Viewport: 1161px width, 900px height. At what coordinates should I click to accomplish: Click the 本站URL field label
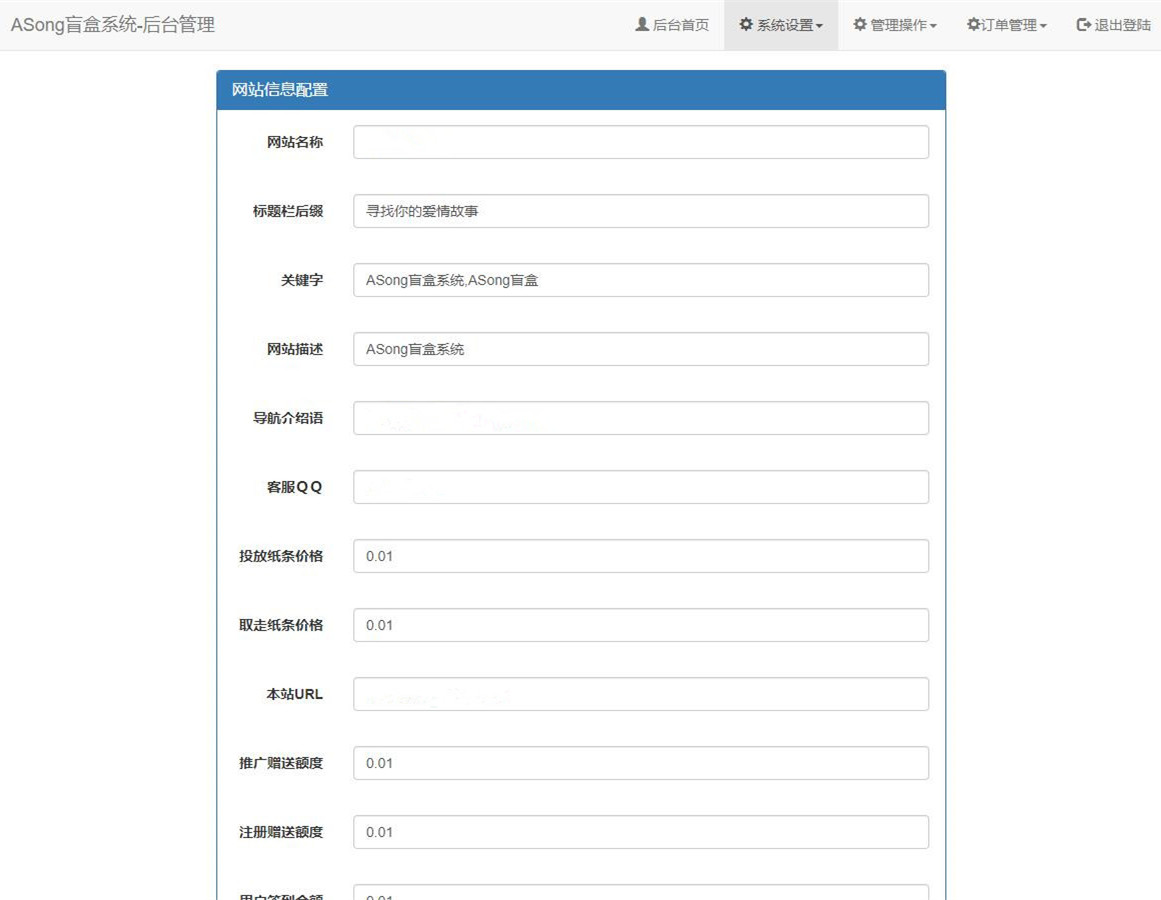[295, 694]
